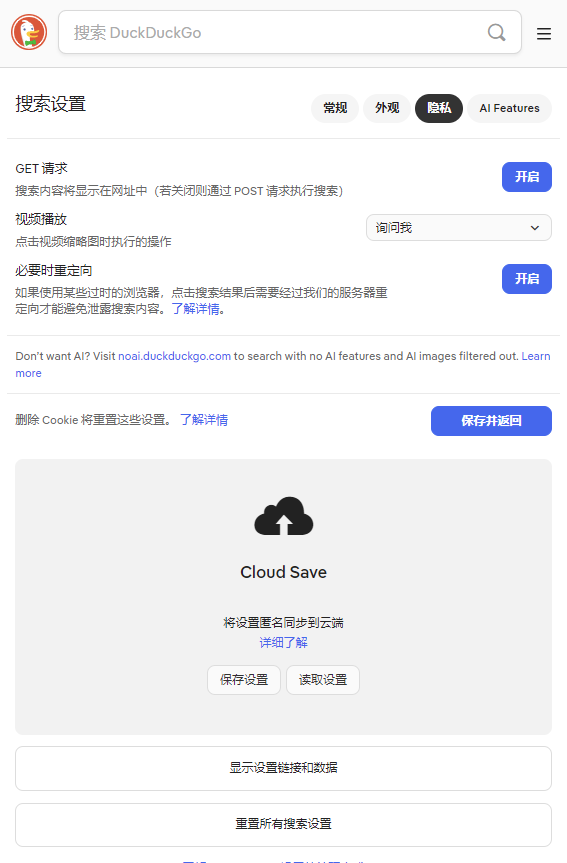Screen dimensions: 567x863
Task: Click the 读取设置 button
Action: tap(323, 680)
